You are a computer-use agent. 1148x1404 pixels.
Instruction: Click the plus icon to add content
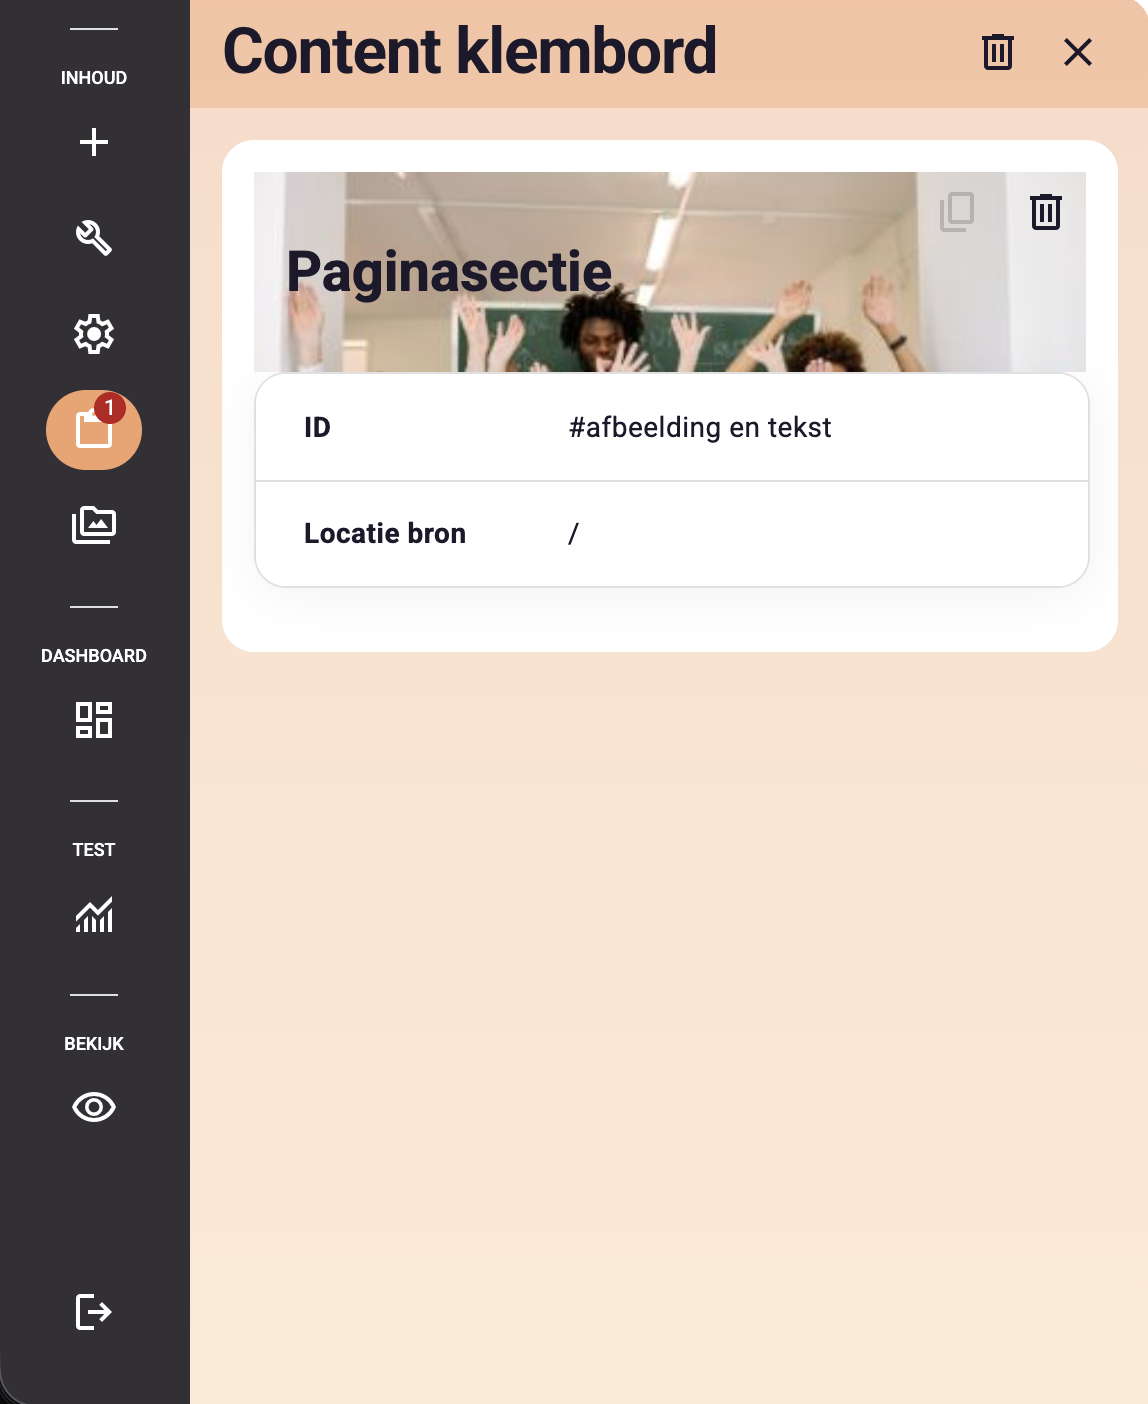pyautogui.click(x=94, y=142)
